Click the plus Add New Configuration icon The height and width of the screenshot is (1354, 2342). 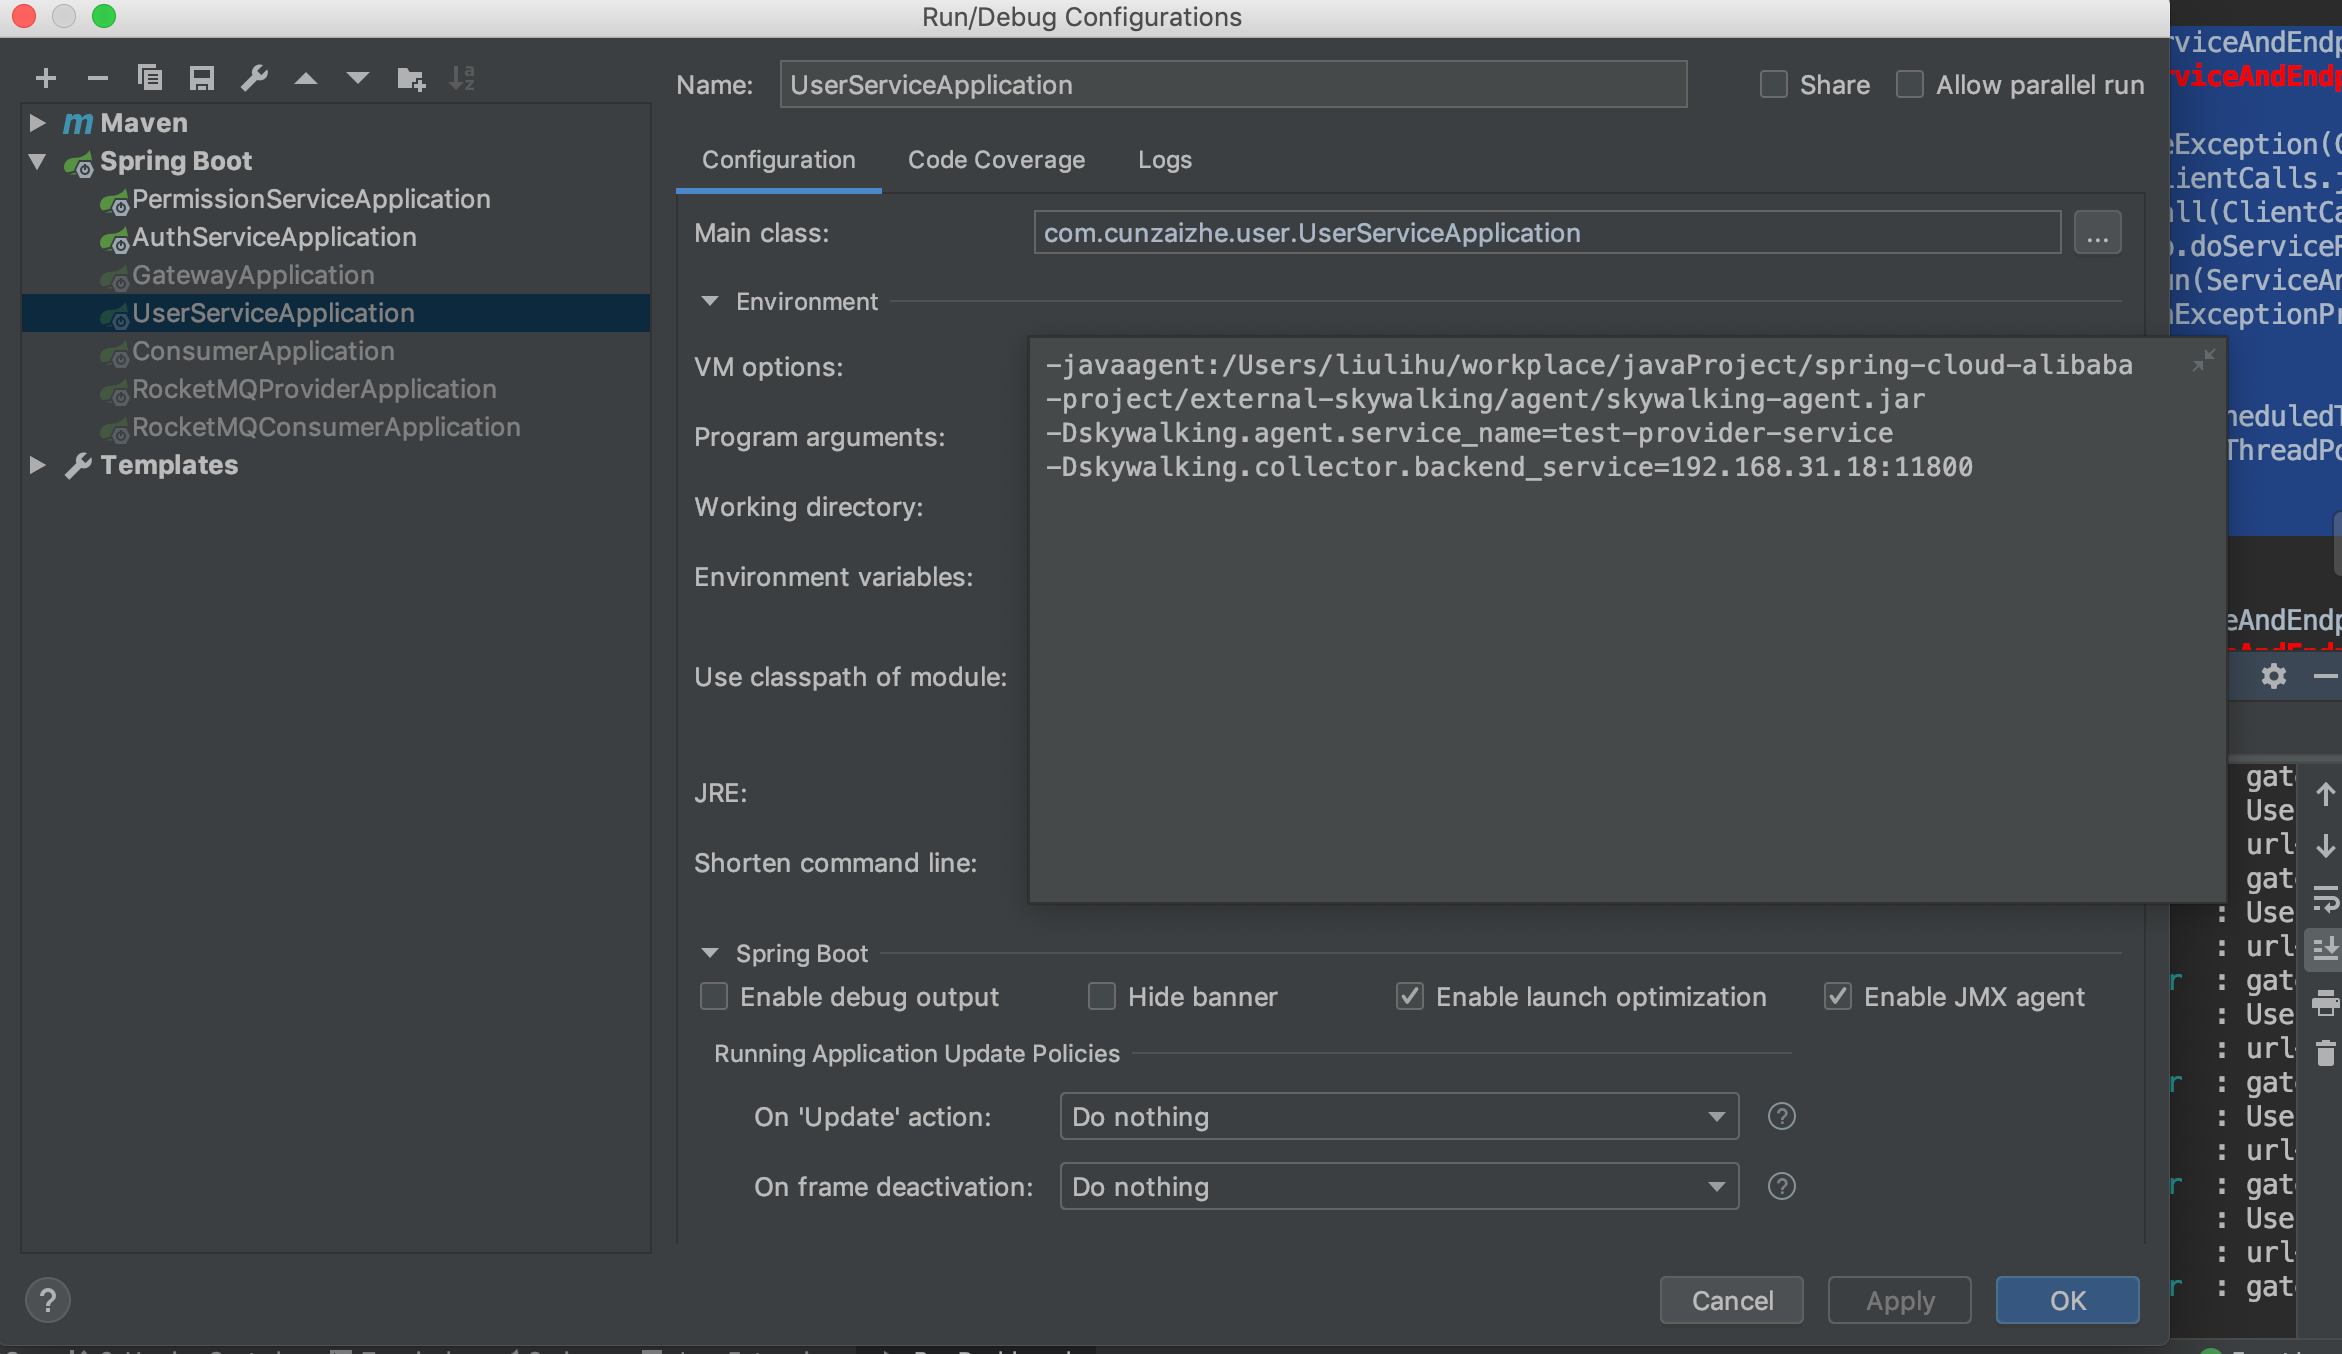click(45, 78)
